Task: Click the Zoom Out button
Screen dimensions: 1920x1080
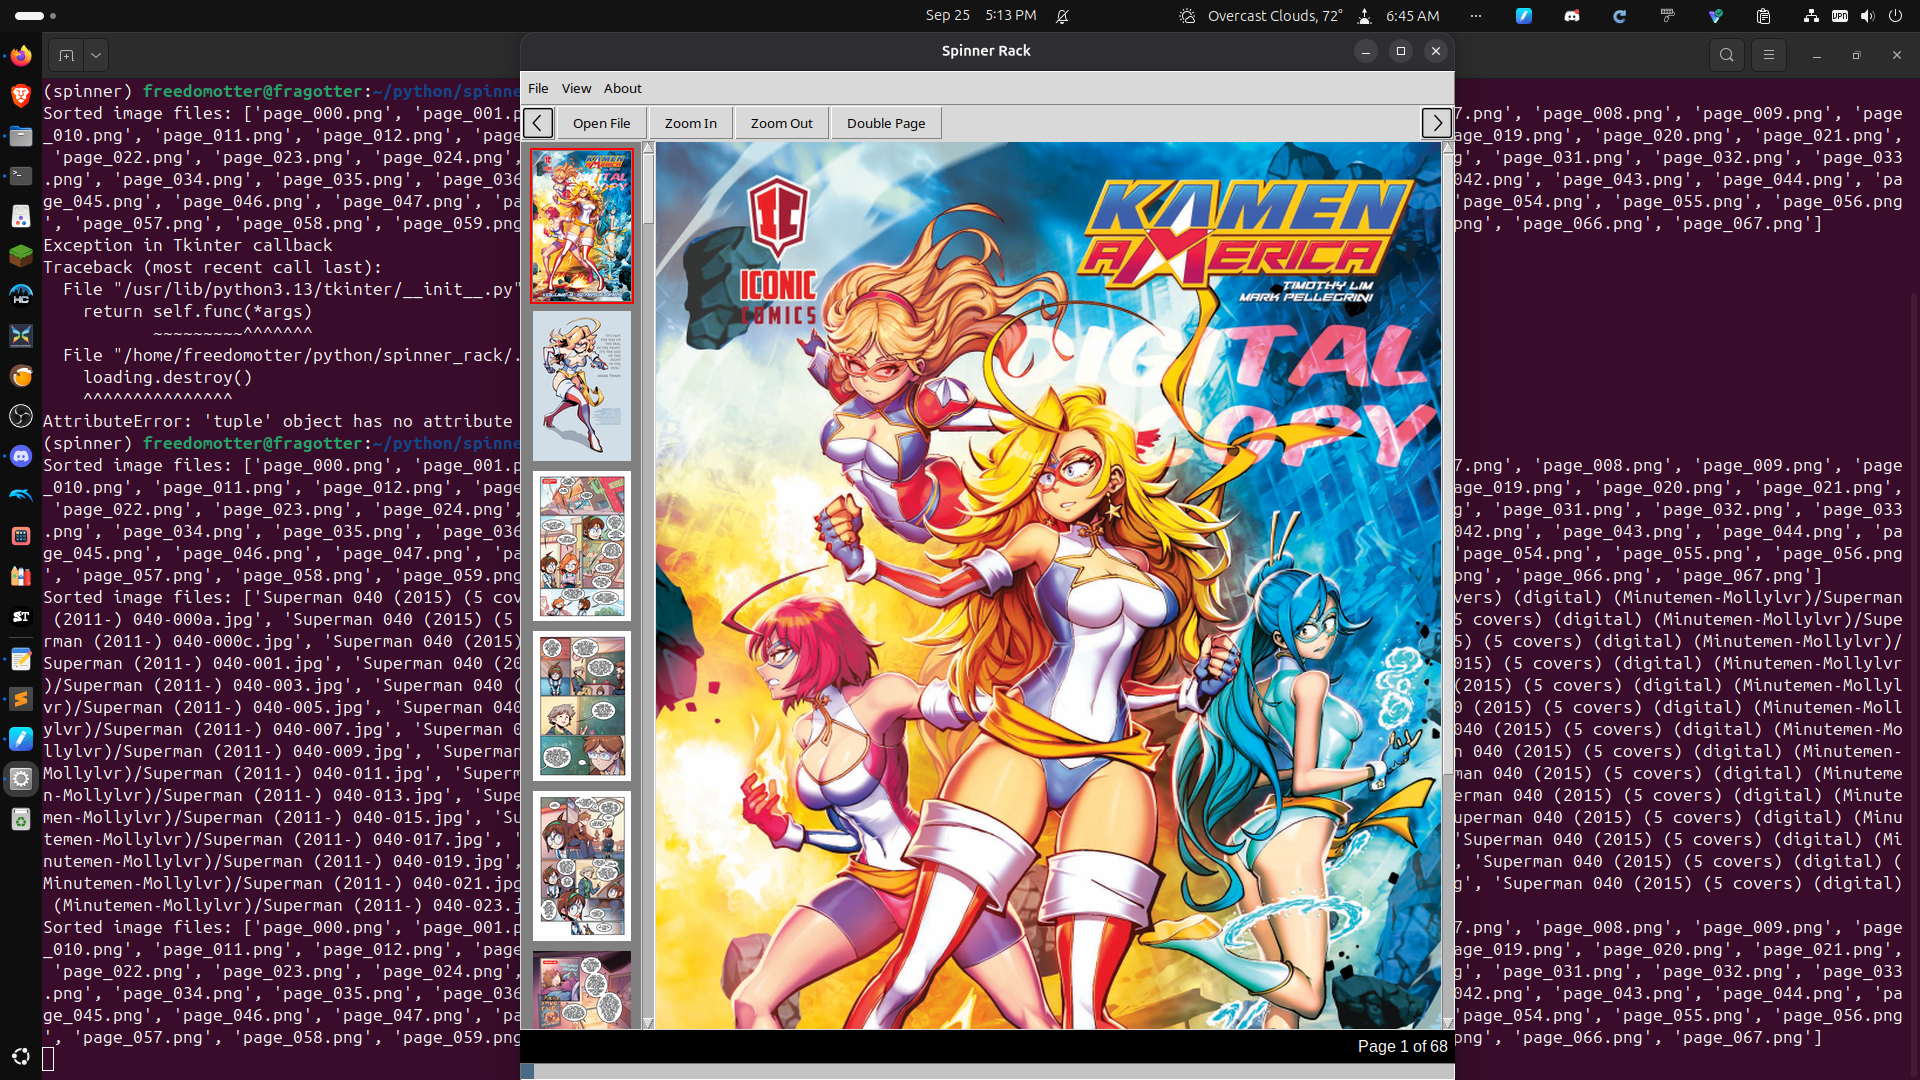Action: (x=781, y=123)
